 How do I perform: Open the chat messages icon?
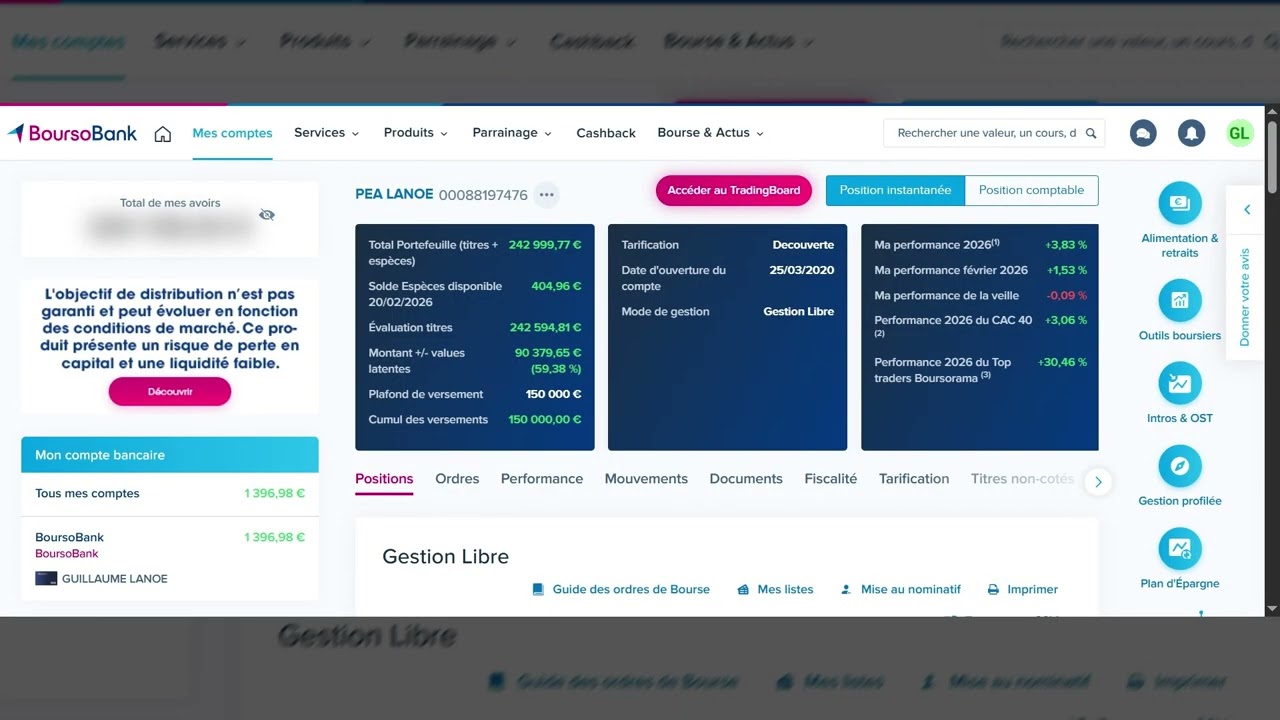[1143, 133]
